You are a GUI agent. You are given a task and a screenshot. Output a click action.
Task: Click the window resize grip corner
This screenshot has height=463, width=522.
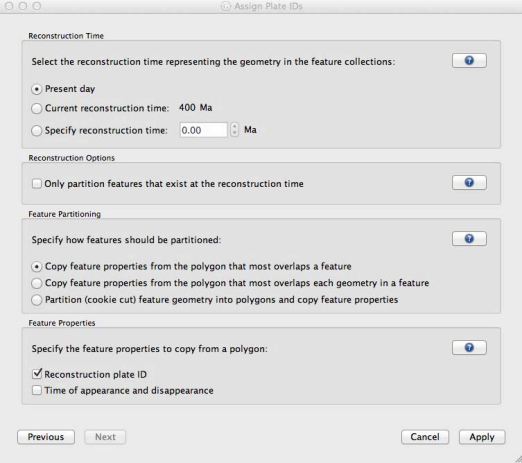(x=518, y=459)
